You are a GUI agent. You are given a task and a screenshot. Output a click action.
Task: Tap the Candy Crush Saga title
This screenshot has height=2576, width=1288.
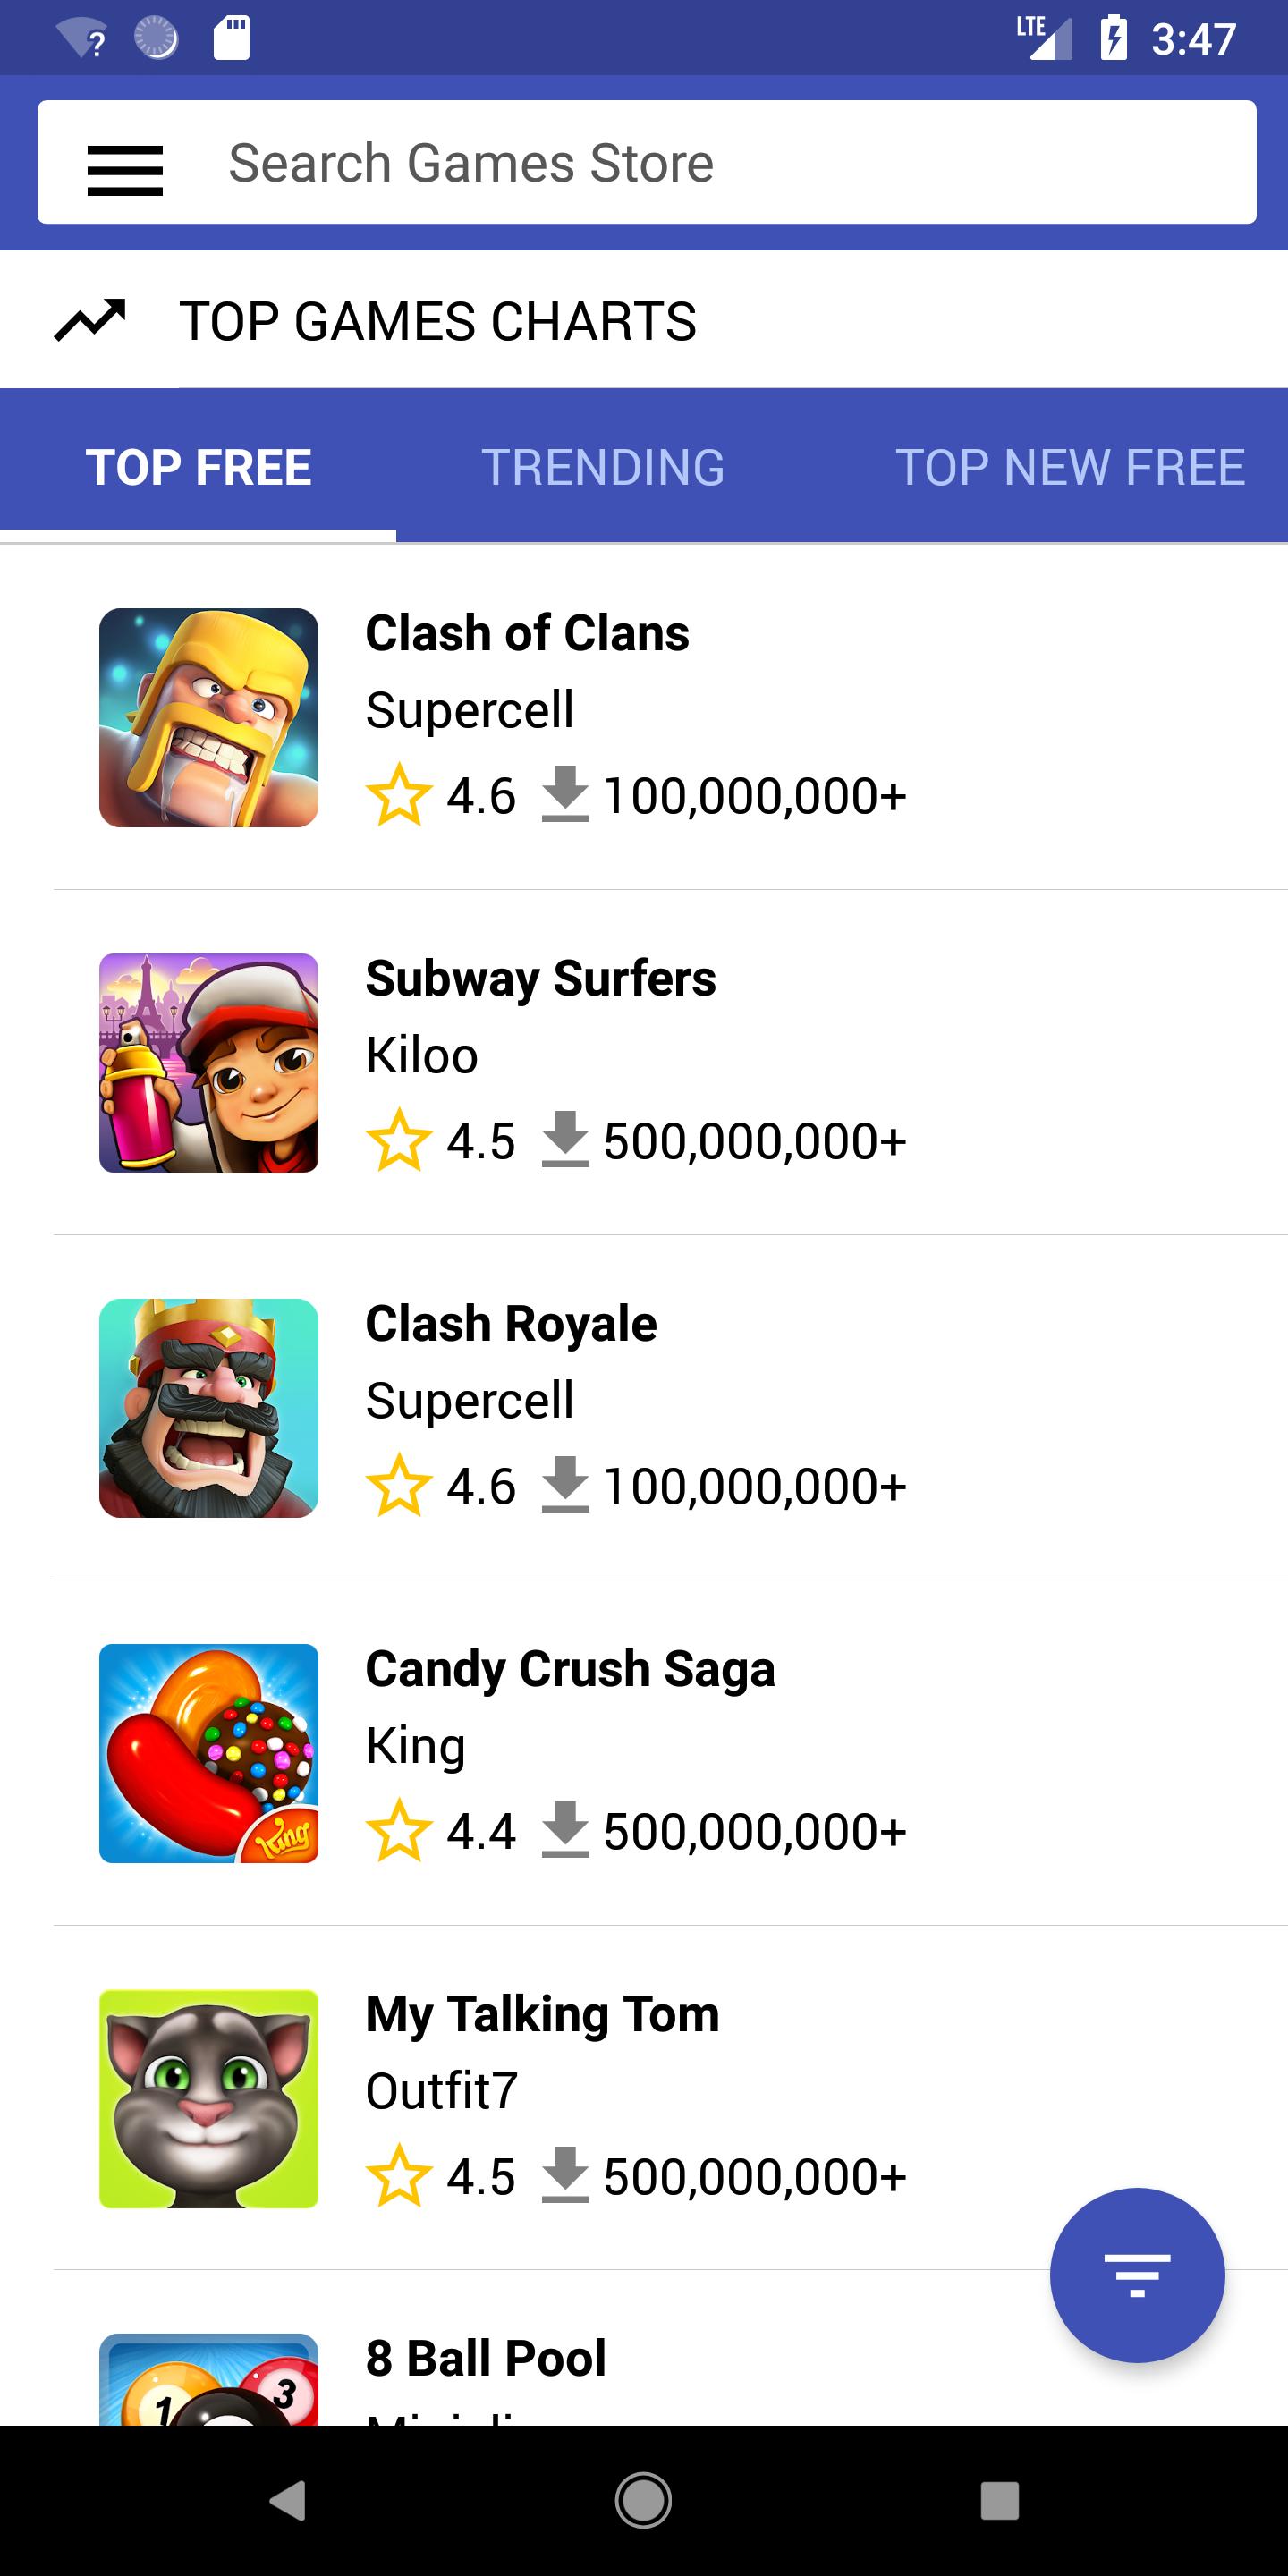[x=570, y=1668]
